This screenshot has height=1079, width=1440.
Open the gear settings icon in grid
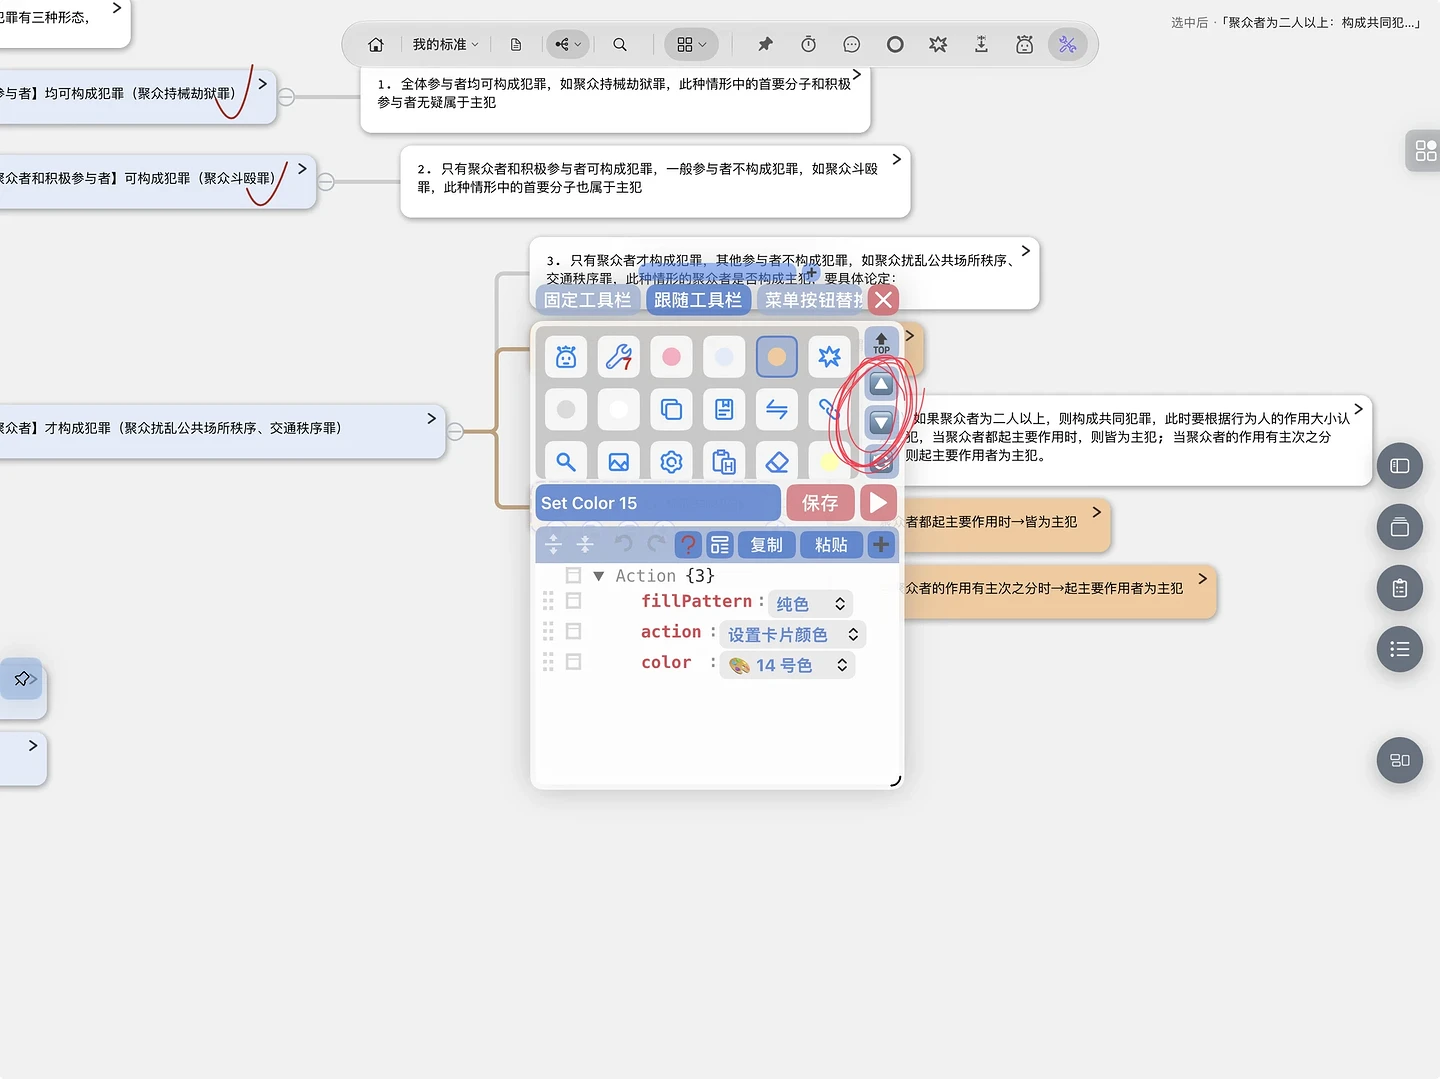click(x=671, y=461)
